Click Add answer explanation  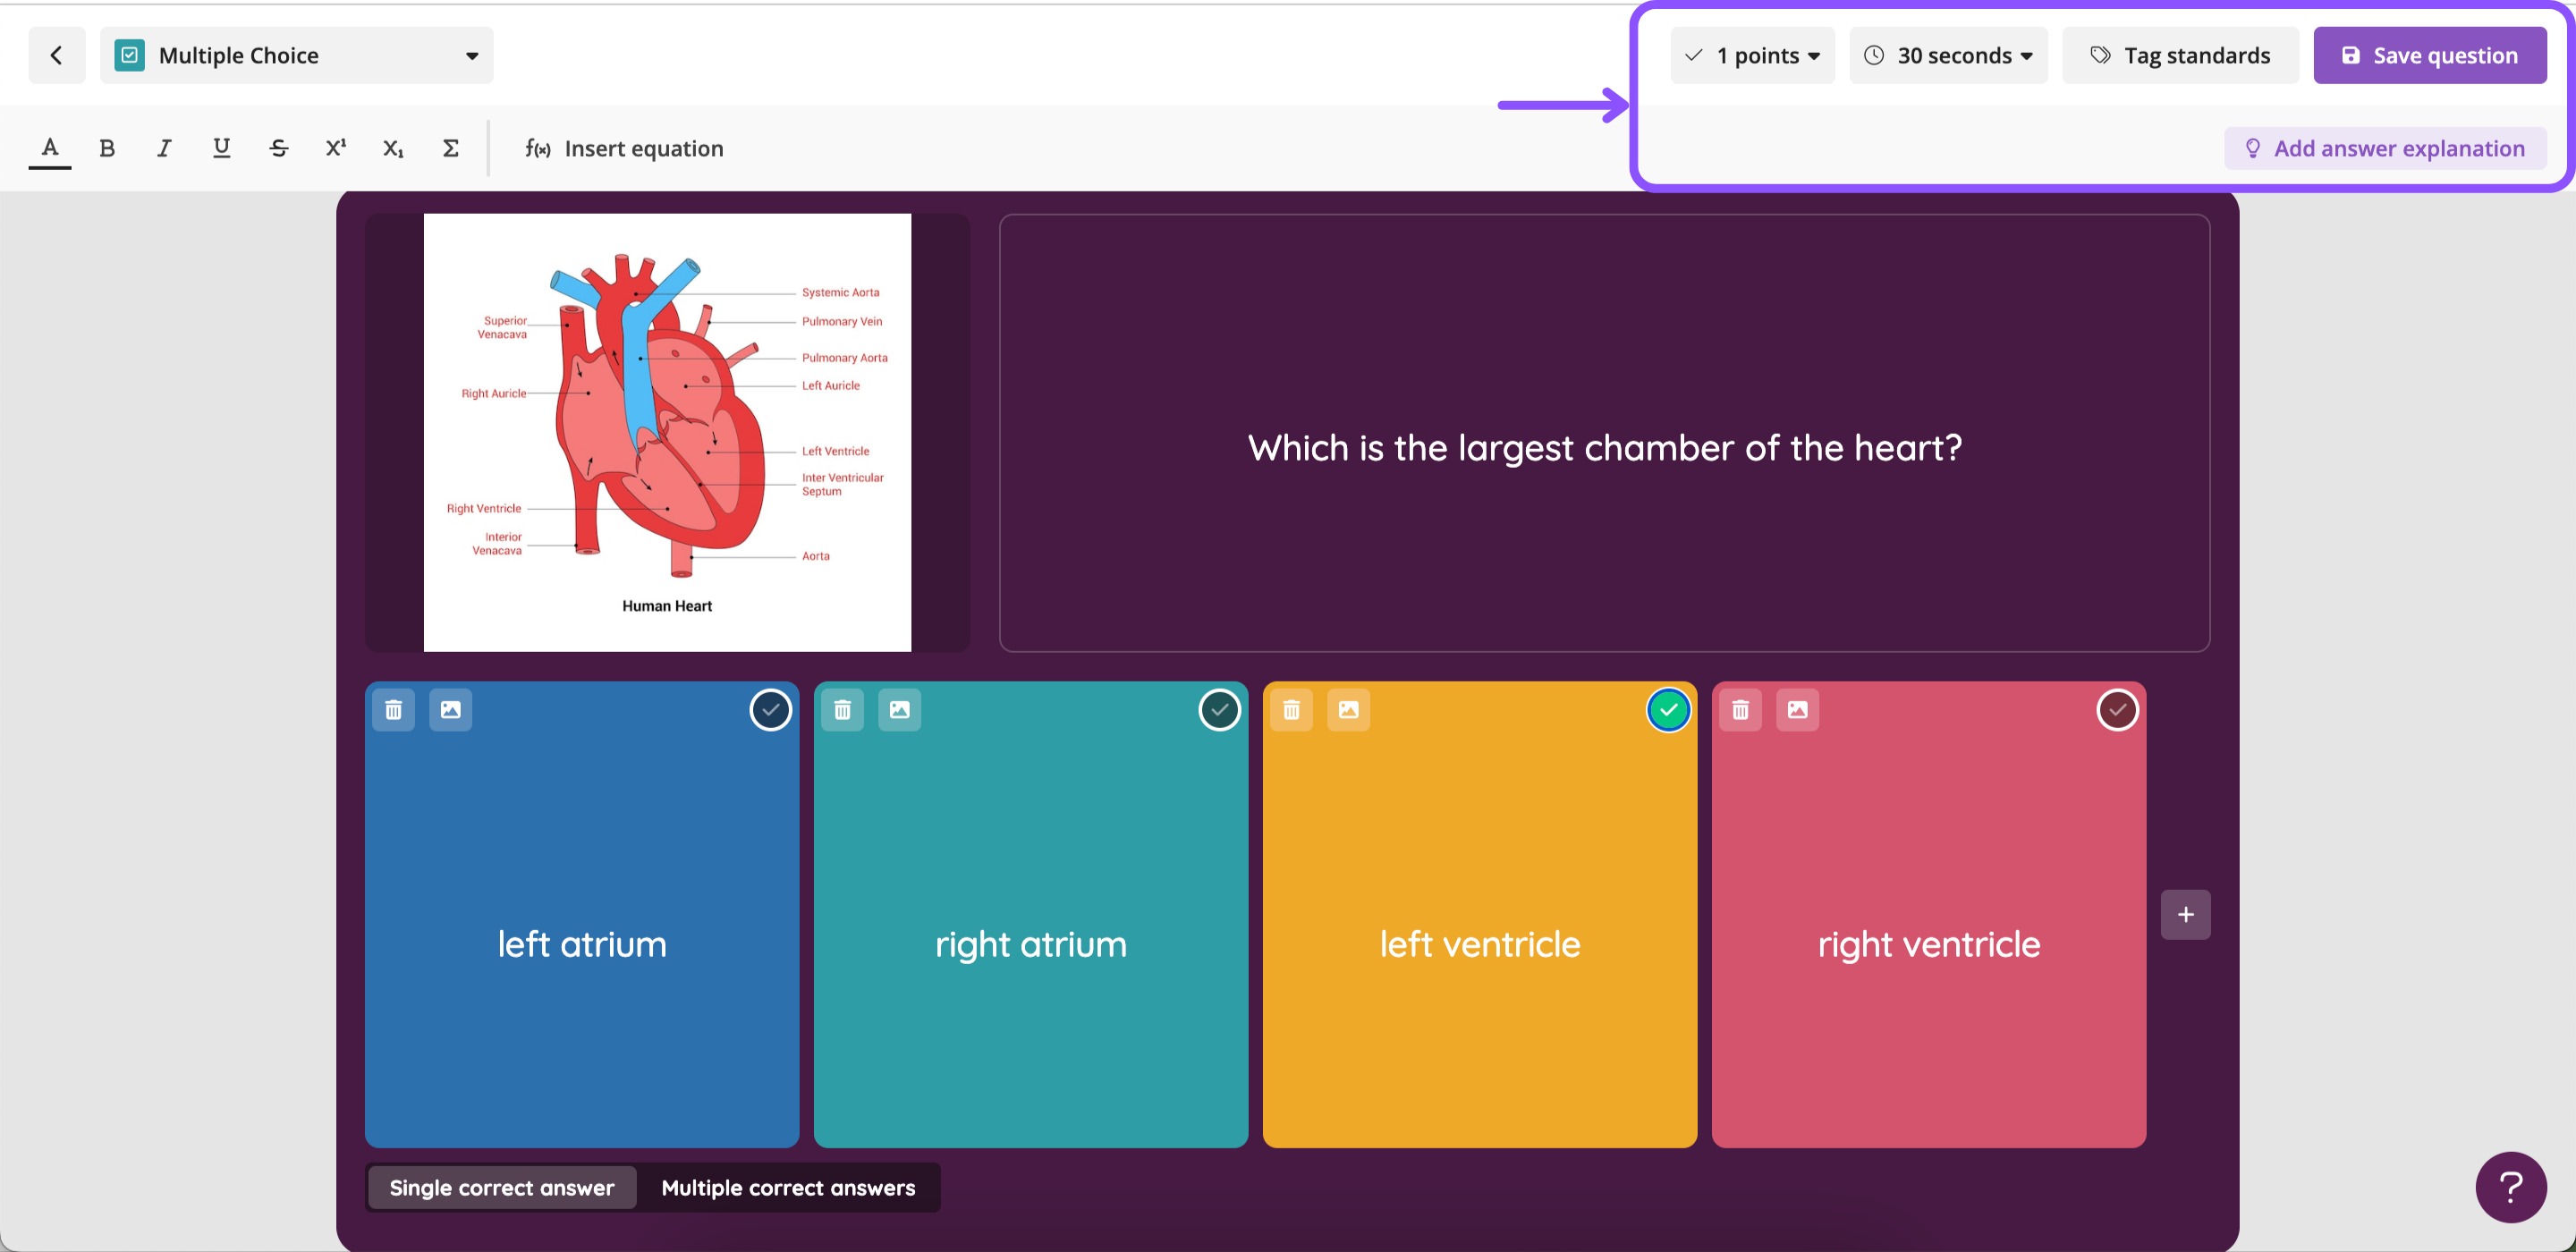coord(2385,148)
